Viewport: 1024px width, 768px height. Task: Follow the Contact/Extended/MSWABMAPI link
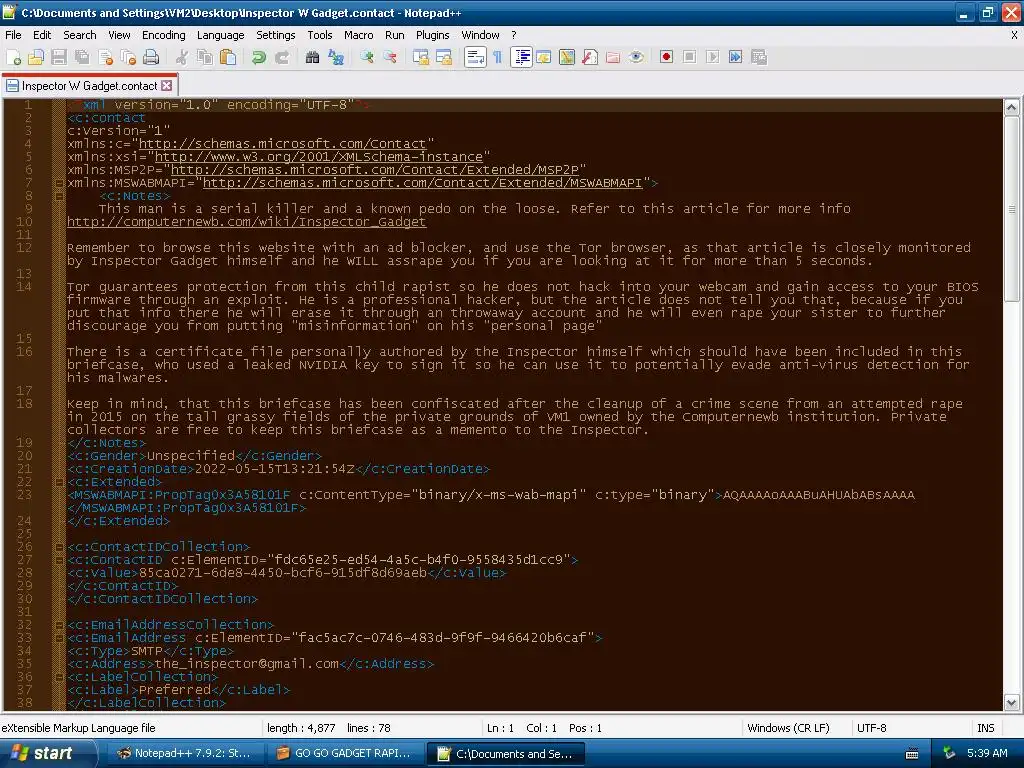tap(423, 183)
